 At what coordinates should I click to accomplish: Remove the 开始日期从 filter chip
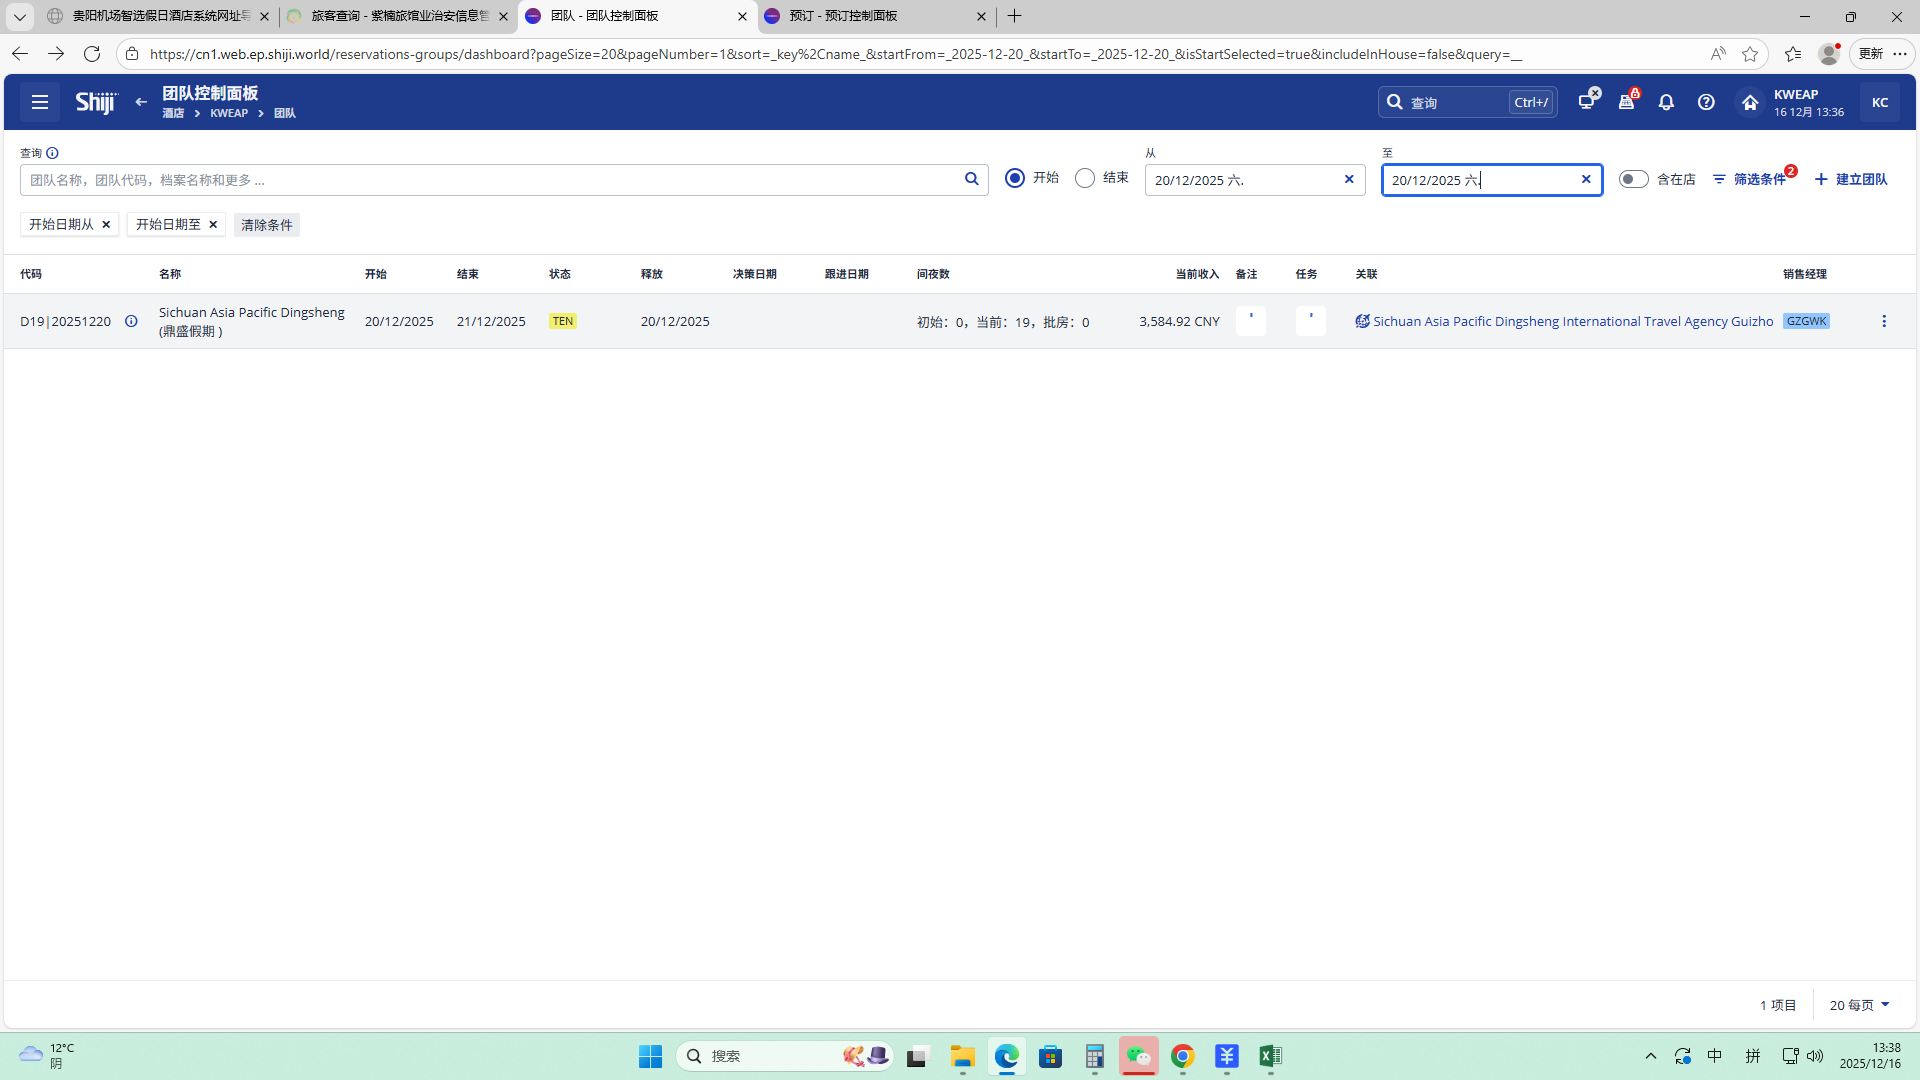(x=106, y=224)
